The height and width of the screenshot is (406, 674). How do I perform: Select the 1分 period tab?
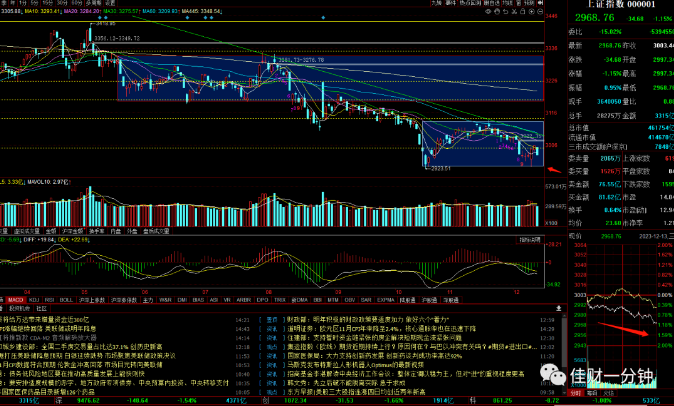[x=23, y=3]
